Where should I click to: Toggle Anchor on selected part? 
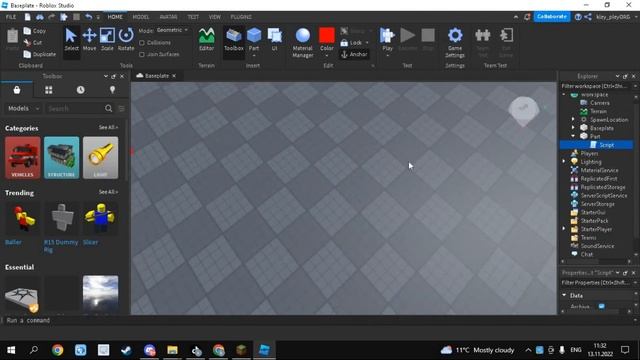(x=354, y=54)
